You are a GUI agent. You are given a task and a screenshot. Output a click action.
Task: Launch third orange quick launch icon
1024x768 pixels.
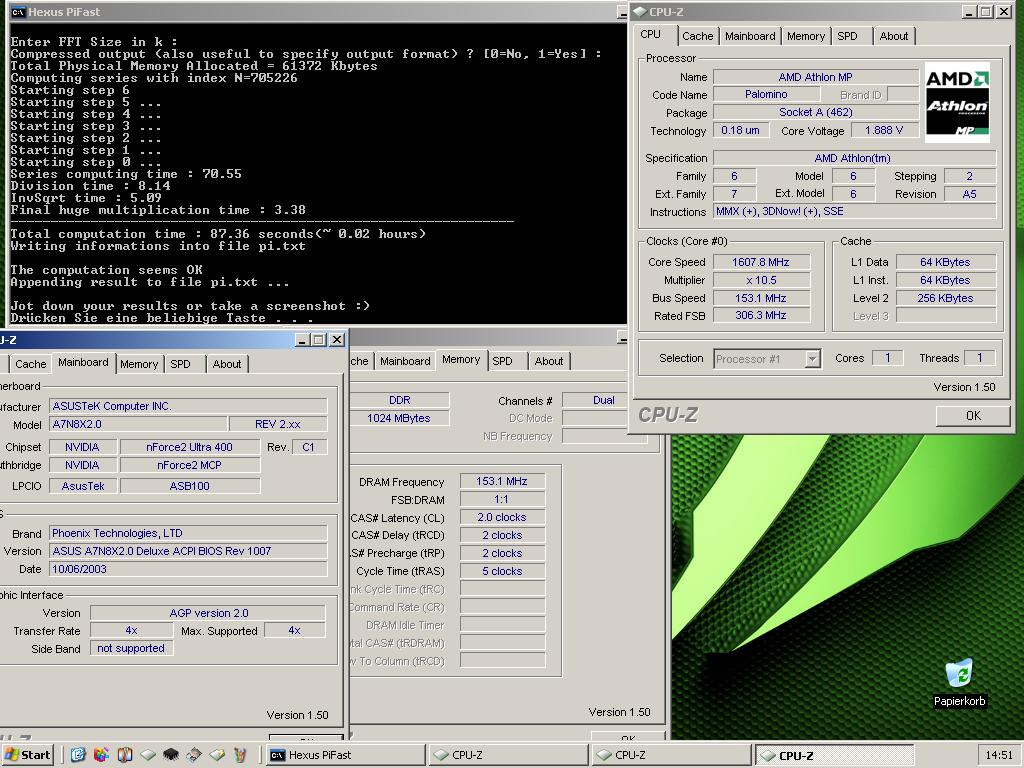point(125,755)
